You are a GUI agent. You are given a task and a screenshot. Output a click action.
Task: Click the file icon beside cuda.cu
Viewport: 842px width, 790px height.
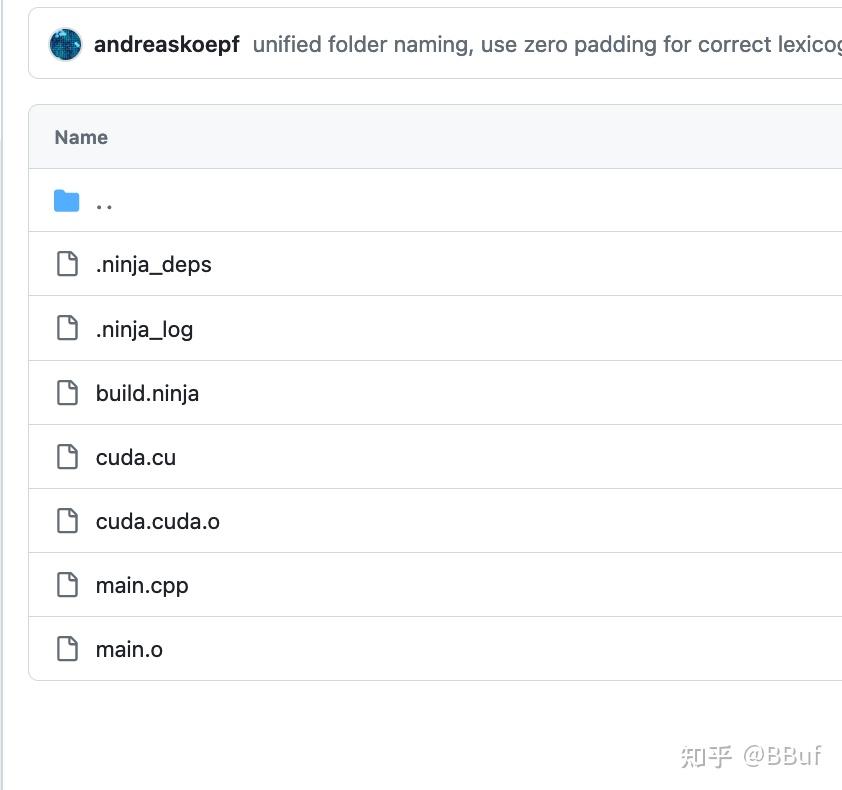click(x=67, y=456)
